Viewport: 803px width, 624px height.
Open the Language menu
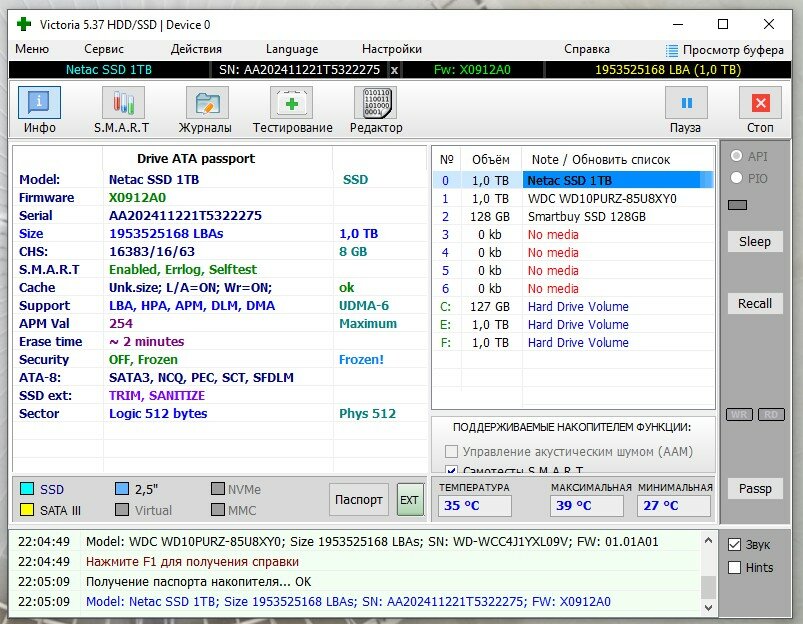click(x=292, y=49)
